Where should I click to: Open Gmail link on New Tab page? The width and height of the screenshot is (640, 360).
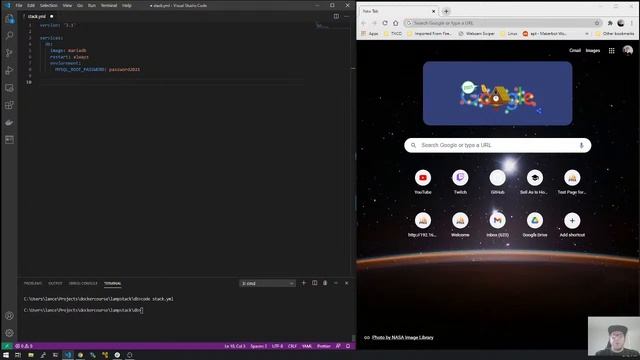click(575, 51)
